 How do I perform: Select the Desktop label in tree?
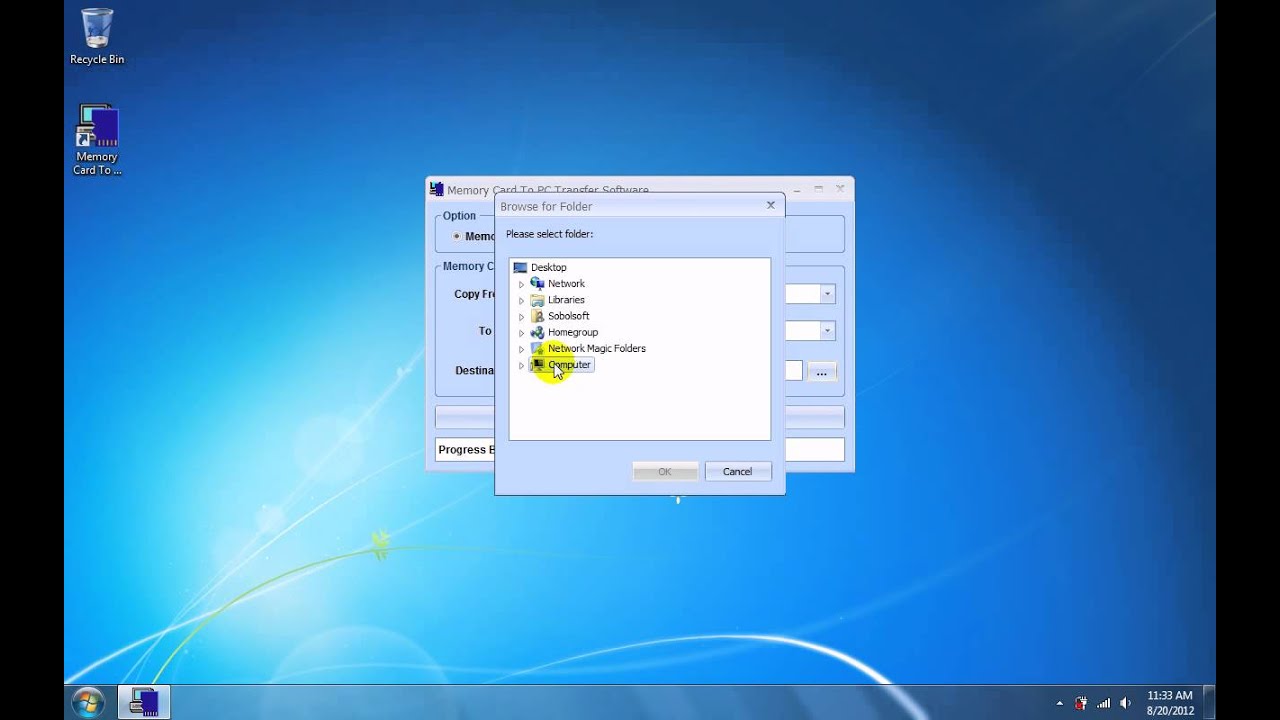coord(548,267)
